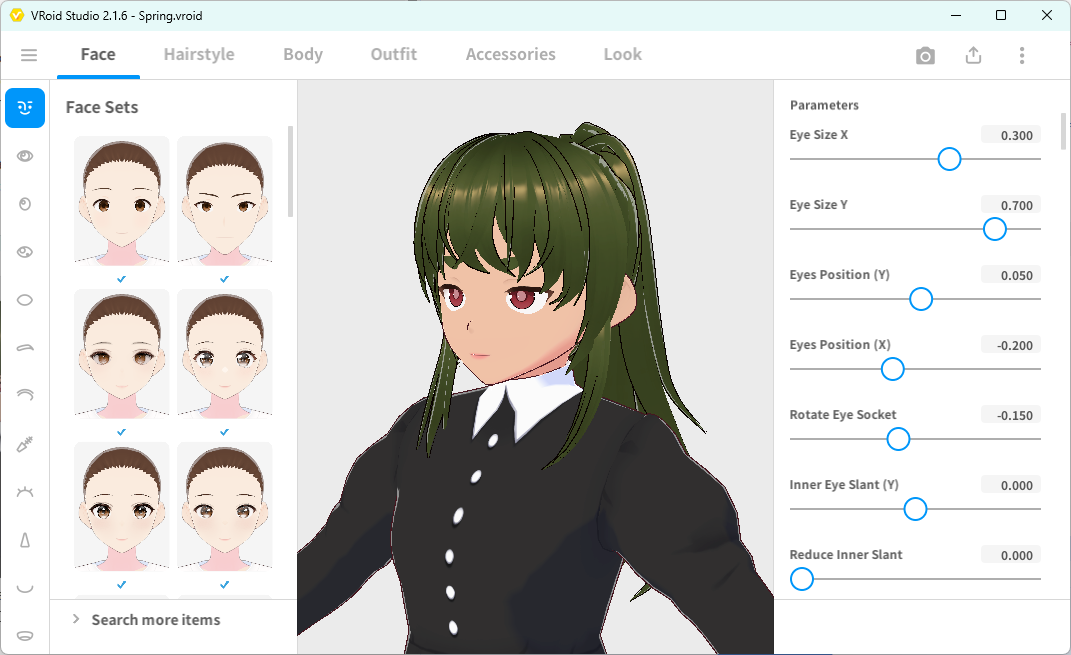Click the Eyes Position (X) slider handle

(x=892, y=370)
